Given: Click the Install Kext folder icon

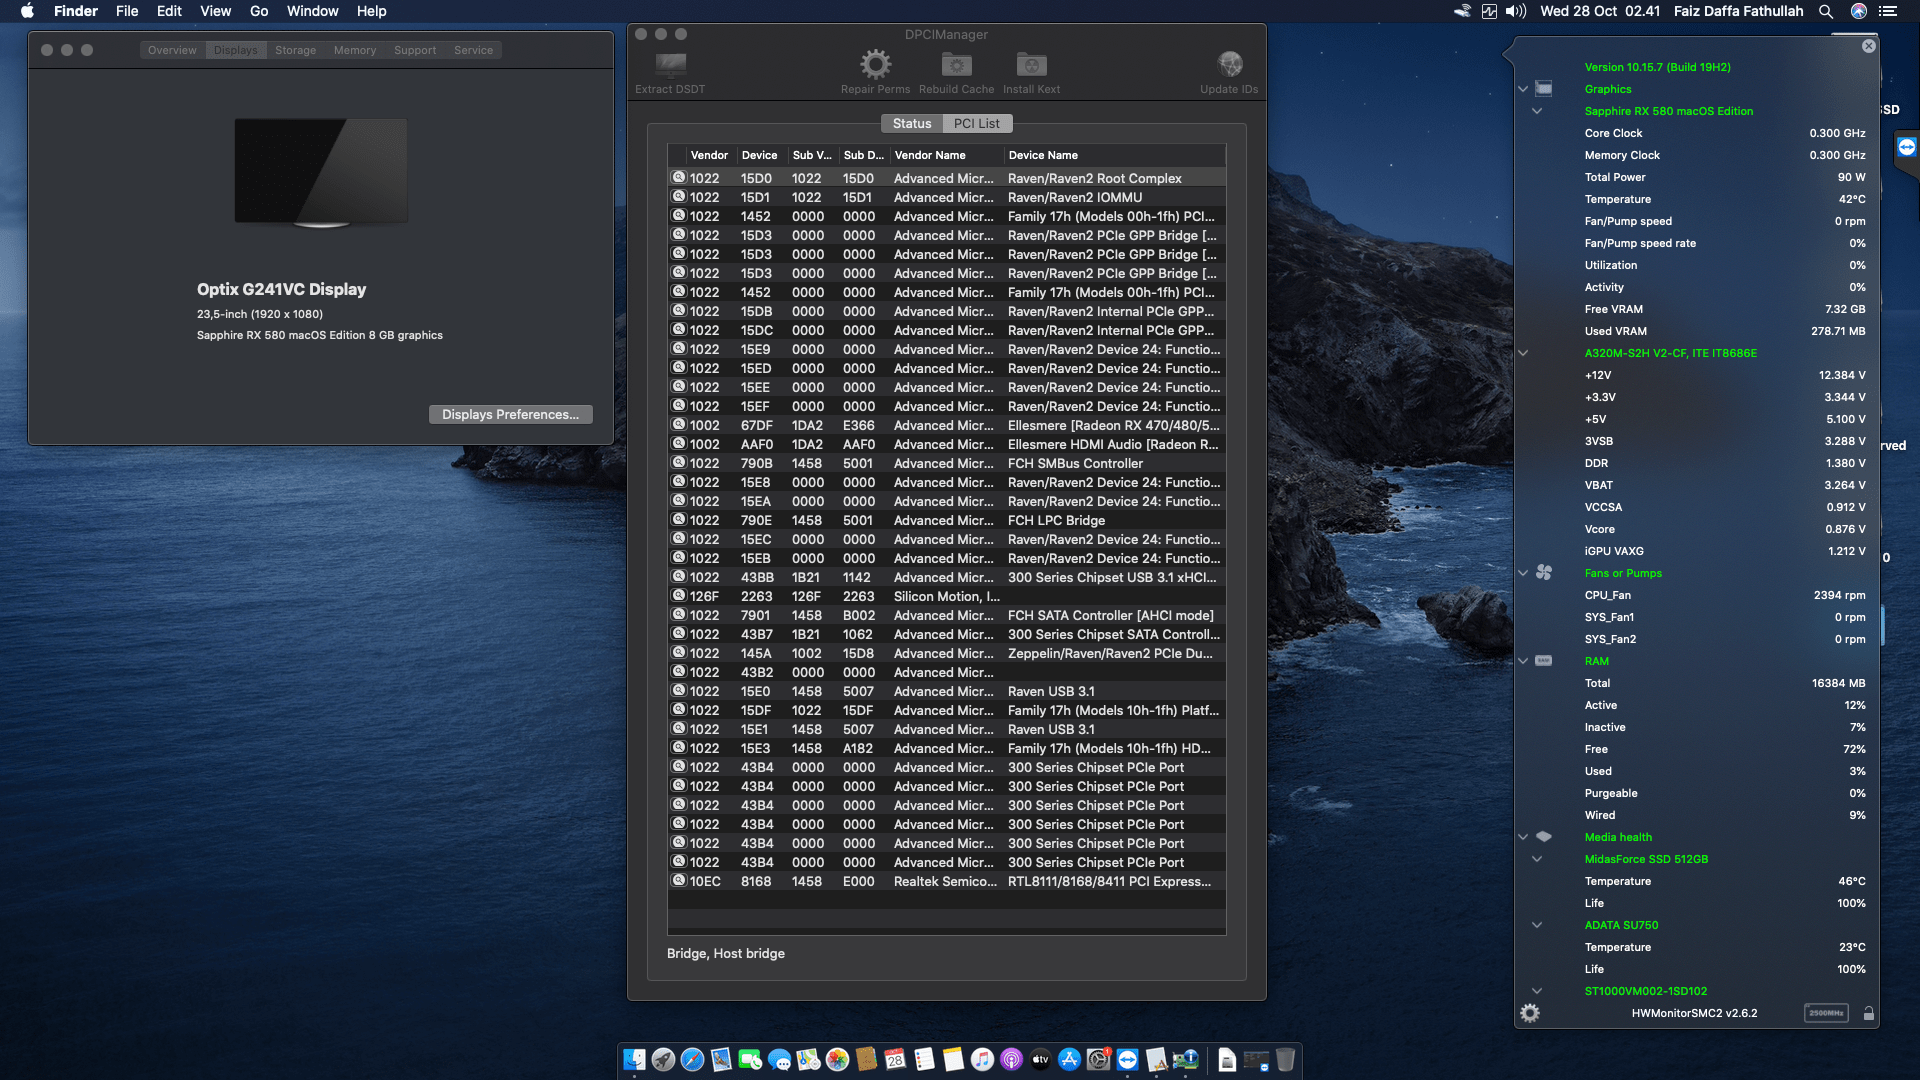Looking at the screenshot, I should (1031, 65).
